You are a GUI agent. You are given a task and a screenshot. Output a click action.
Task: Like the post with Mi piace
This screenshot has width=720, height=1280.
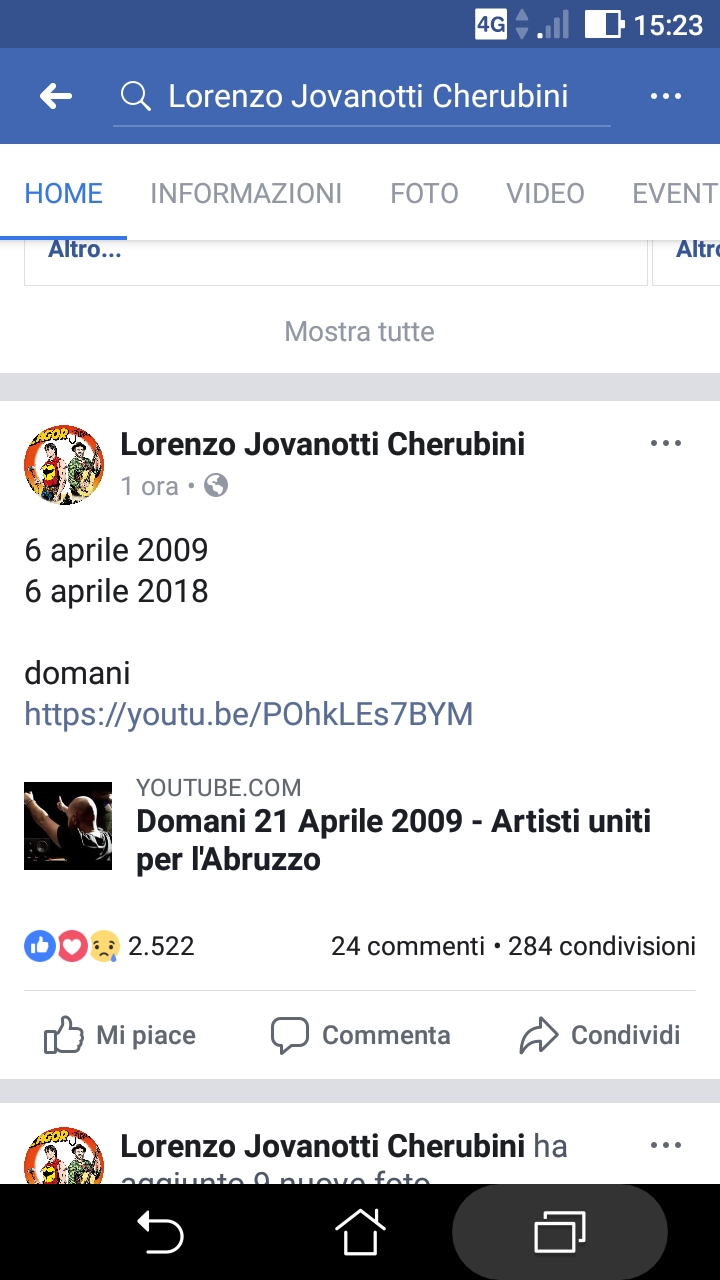click(120, 1035)
